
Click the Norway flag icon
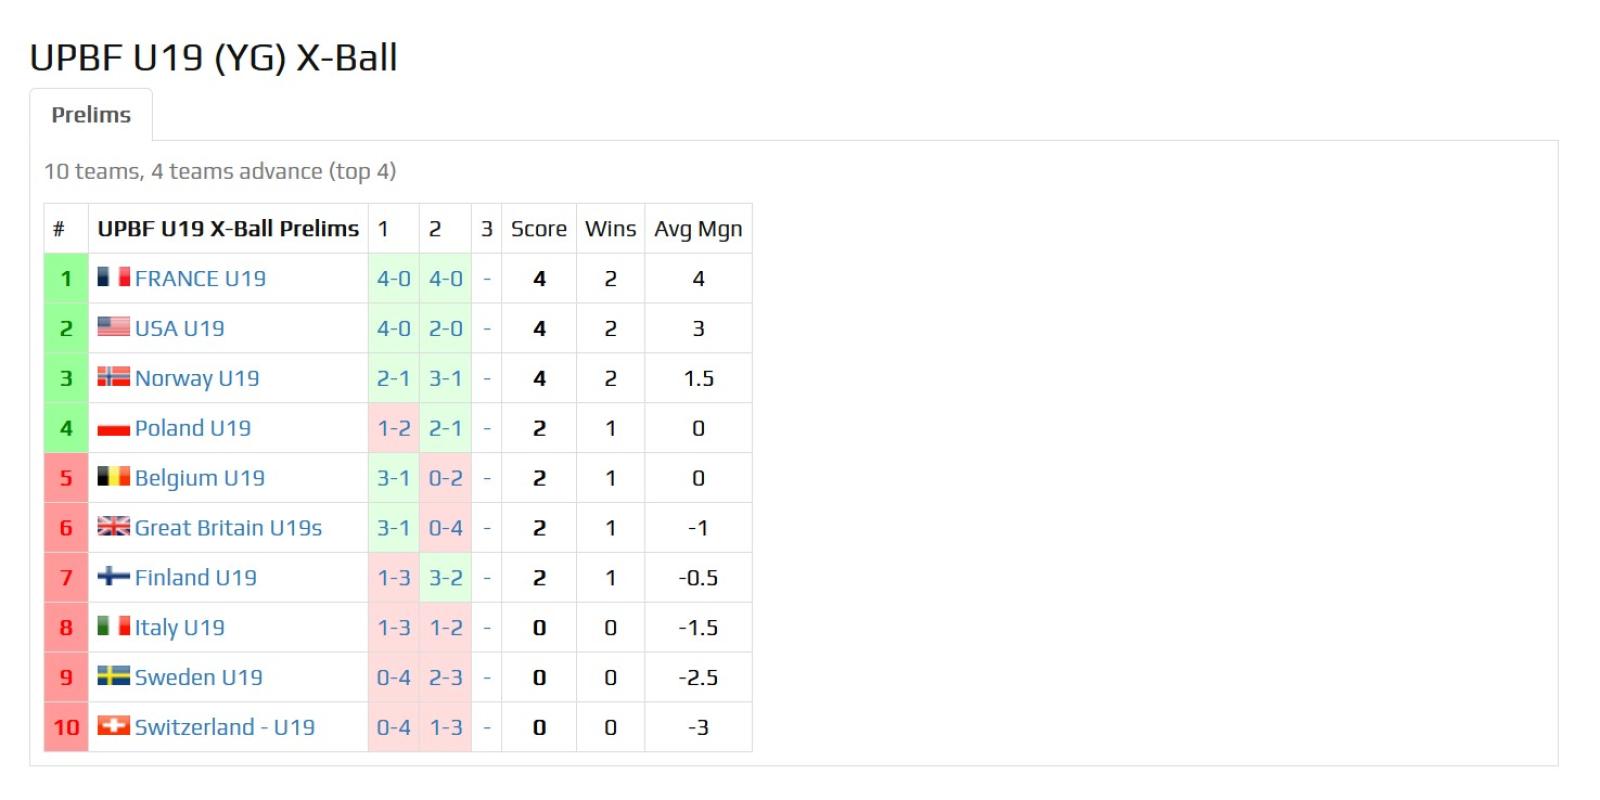113,377
